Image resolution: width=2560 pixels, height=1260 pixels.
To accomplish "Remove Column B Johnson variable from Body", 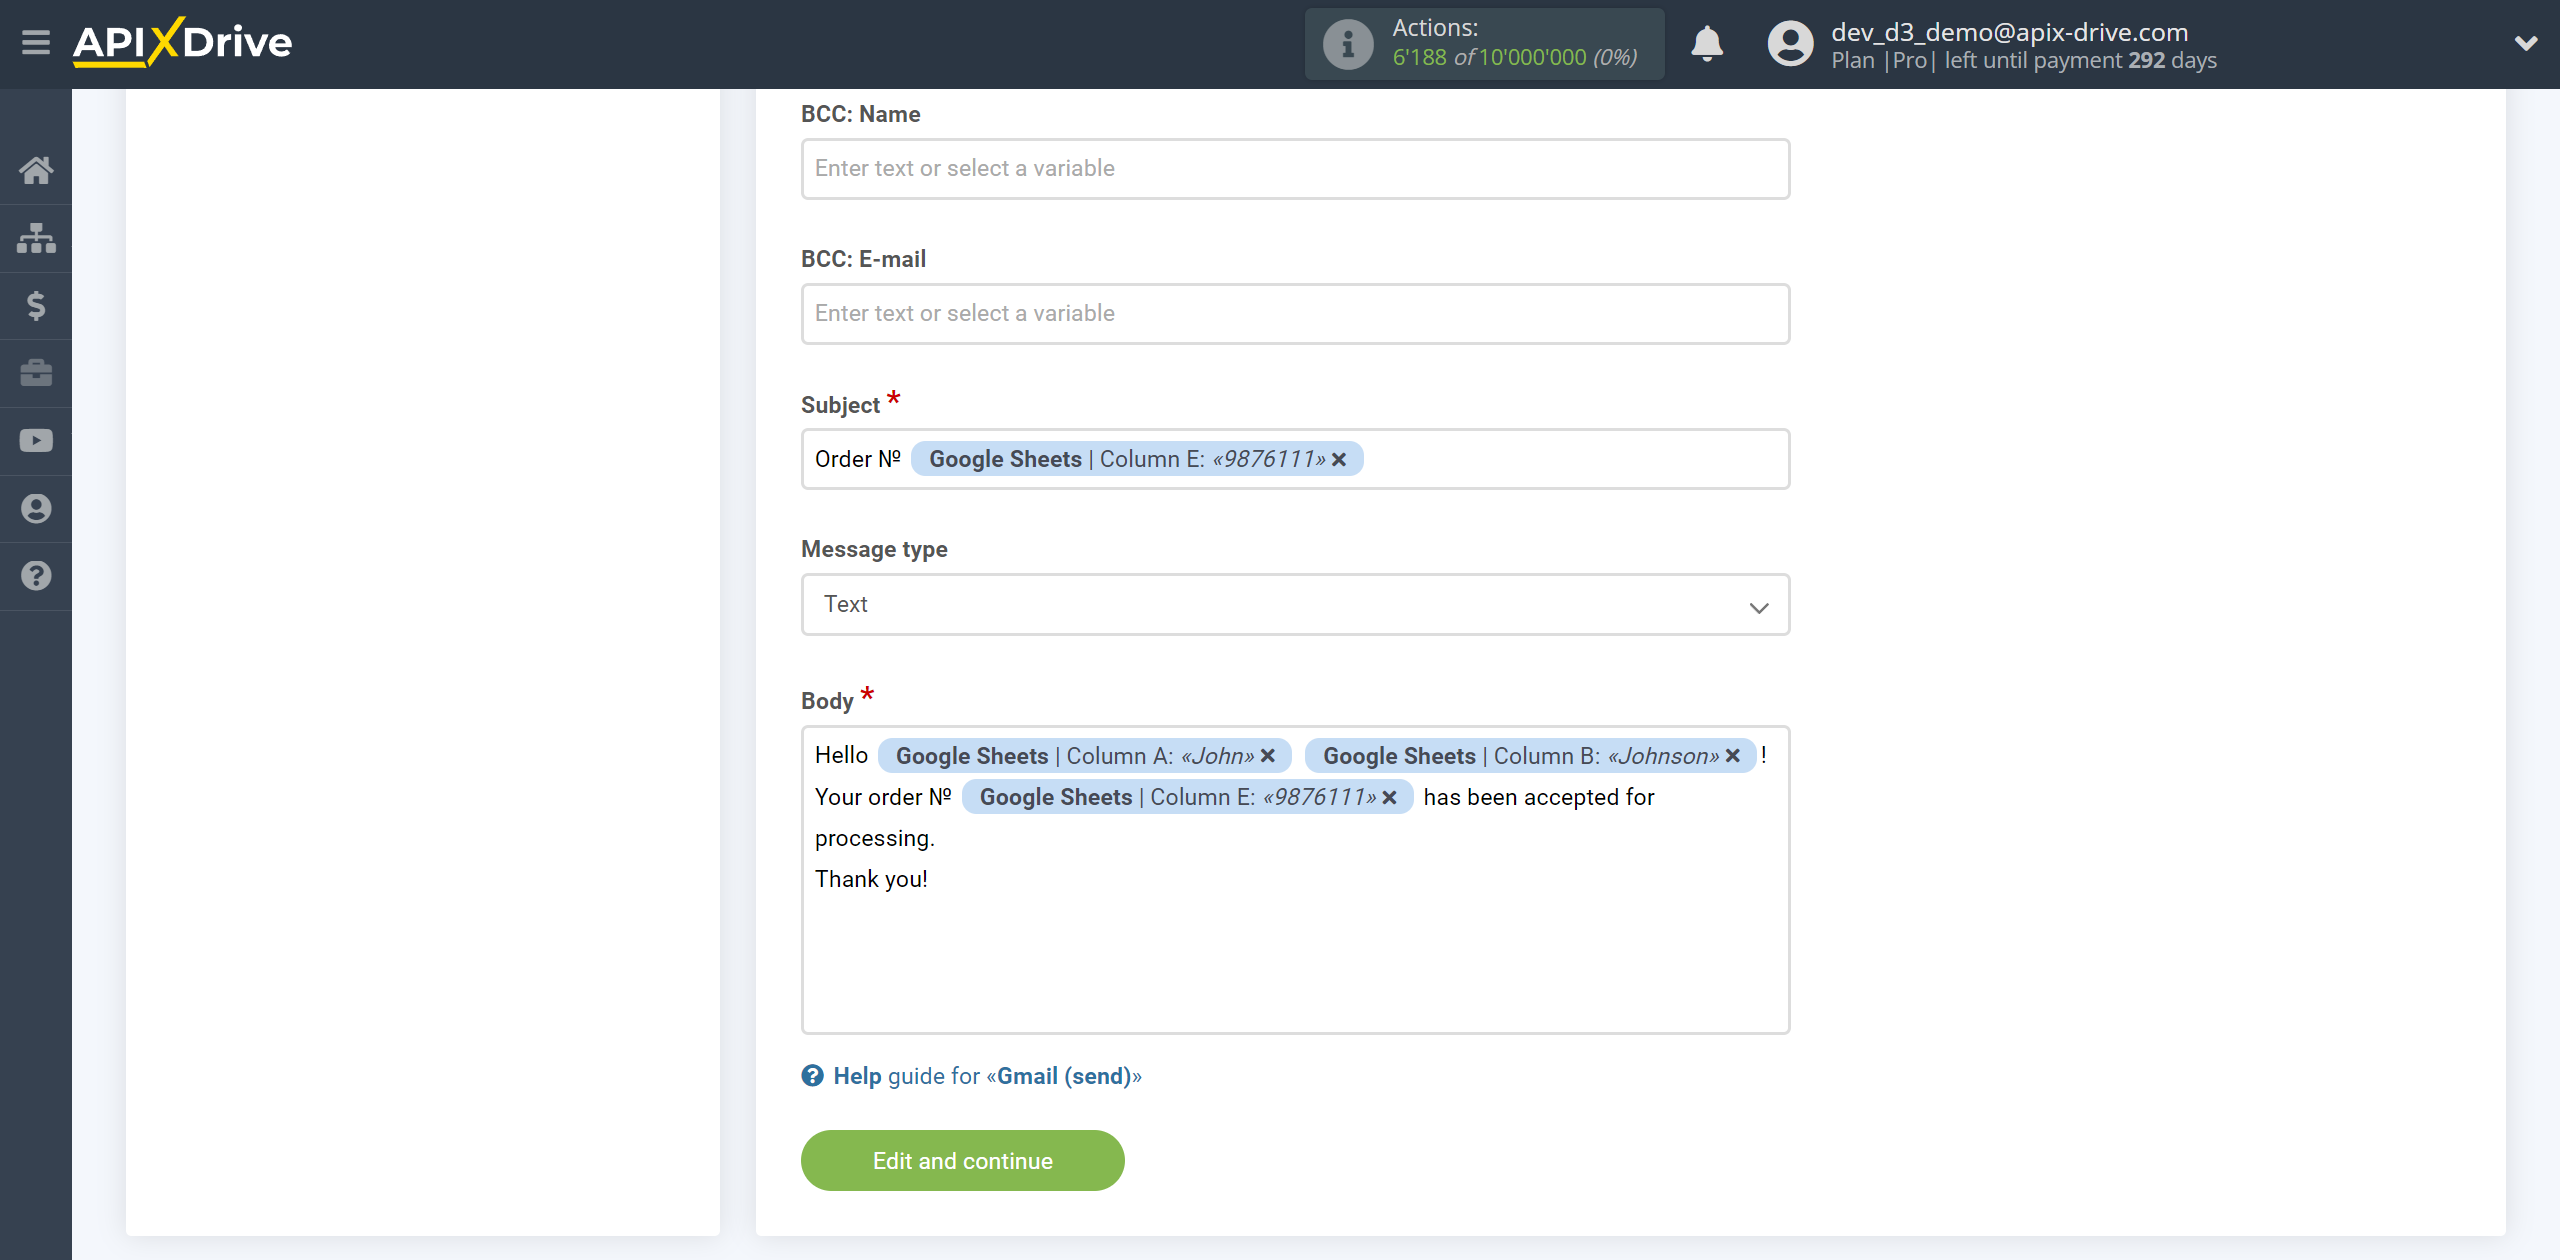I will 1733,756.
